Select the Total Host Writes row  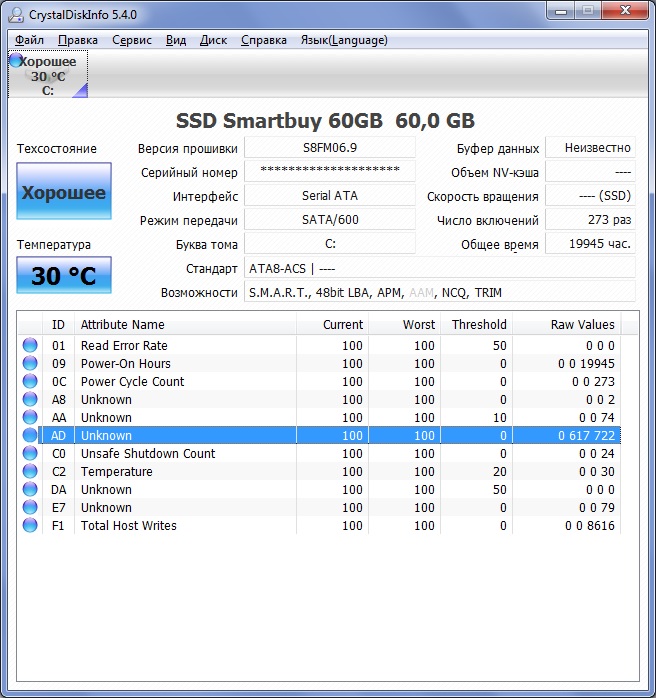tap(320, 525)
